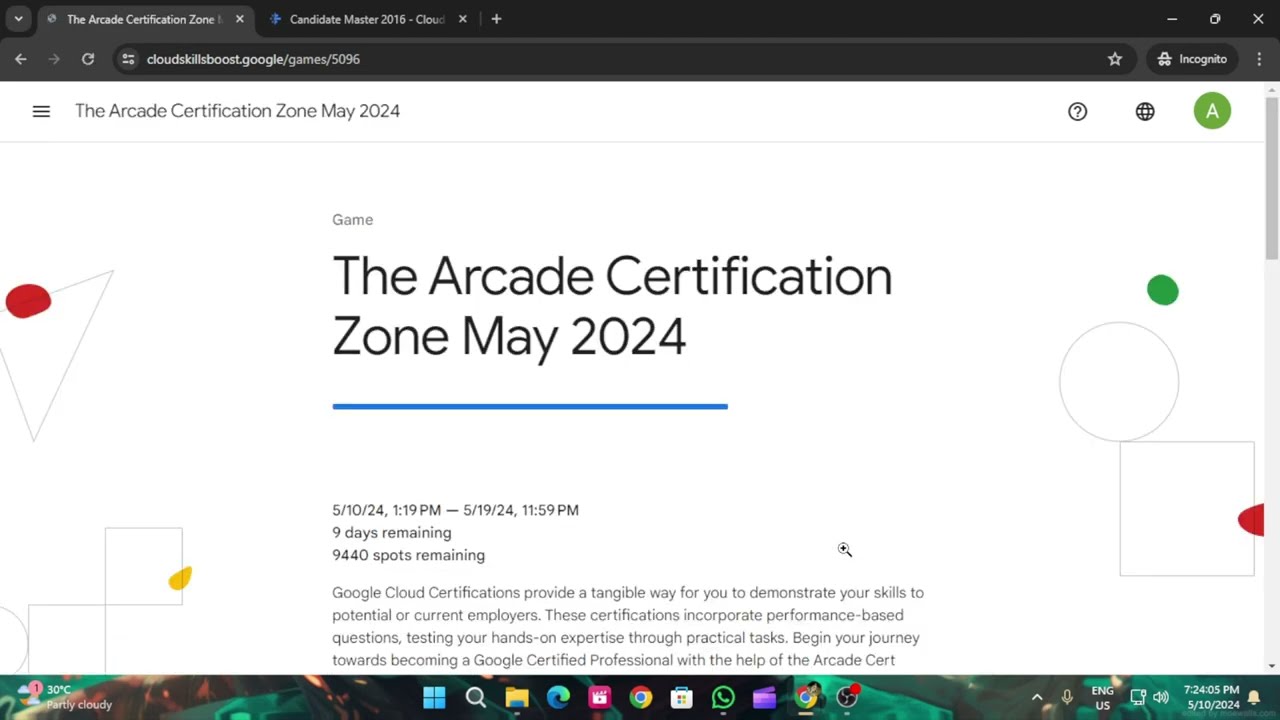This screenshot has width=1280, height=720.
Task: Open WhatsApp from the taskbar
Action: coord(723,697)
